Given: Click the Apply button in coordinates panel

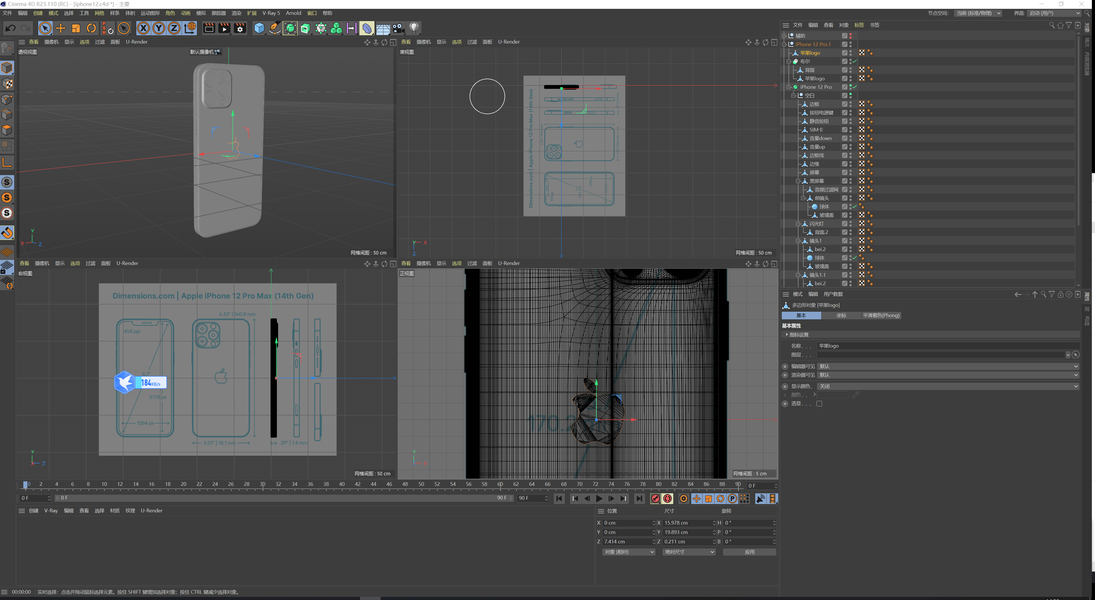Looking at the screenshot, I should tap(749, 552).
